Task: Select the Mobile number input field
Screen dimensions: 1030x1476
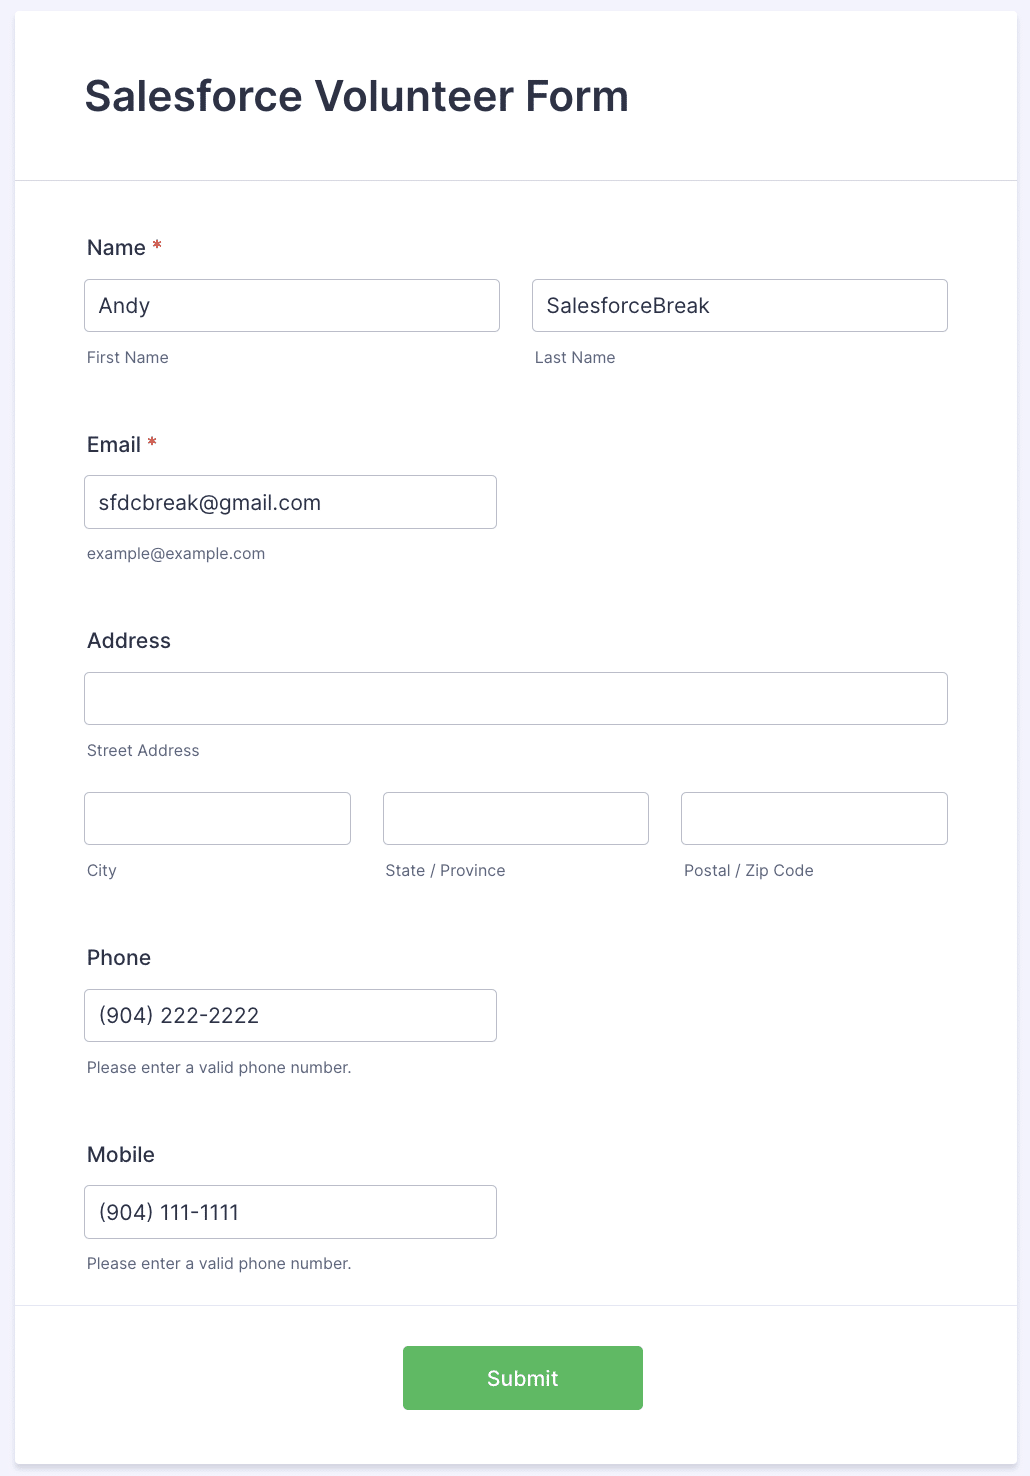Action: (290, 1212)
